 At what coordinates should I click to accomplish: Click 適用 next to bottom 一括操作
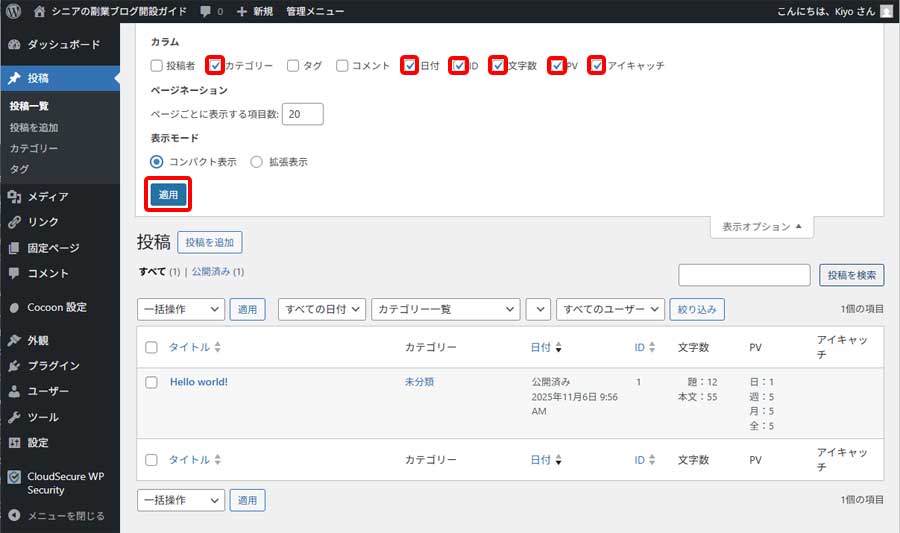point(247,500)
